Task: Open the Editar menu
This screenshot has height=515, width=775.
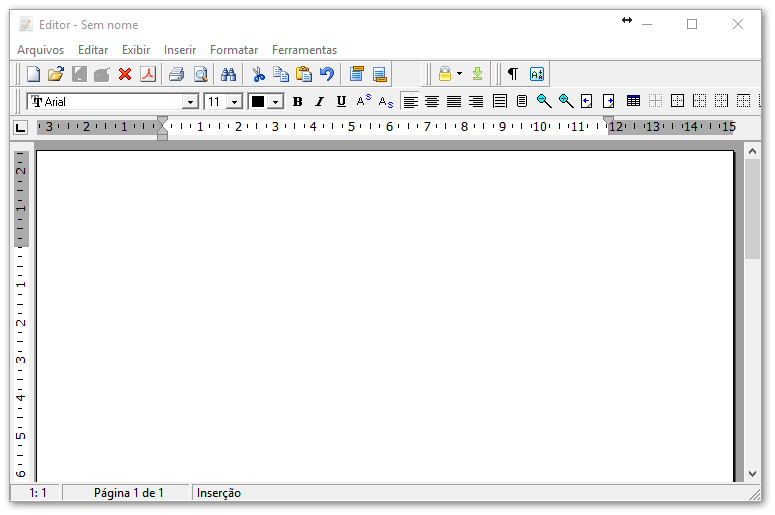Action: (x=93, y=50)
